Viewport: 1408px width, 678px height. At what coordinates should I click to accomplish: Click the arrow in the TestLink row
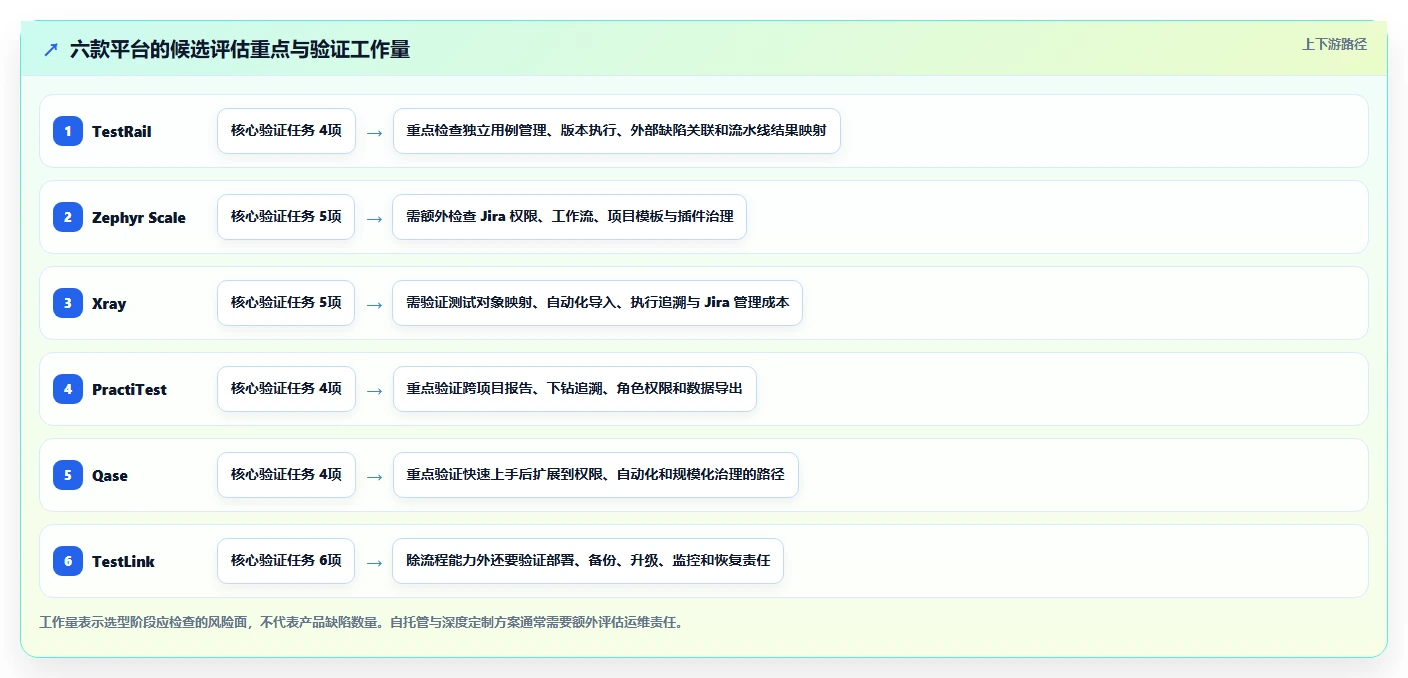(374, 562)
